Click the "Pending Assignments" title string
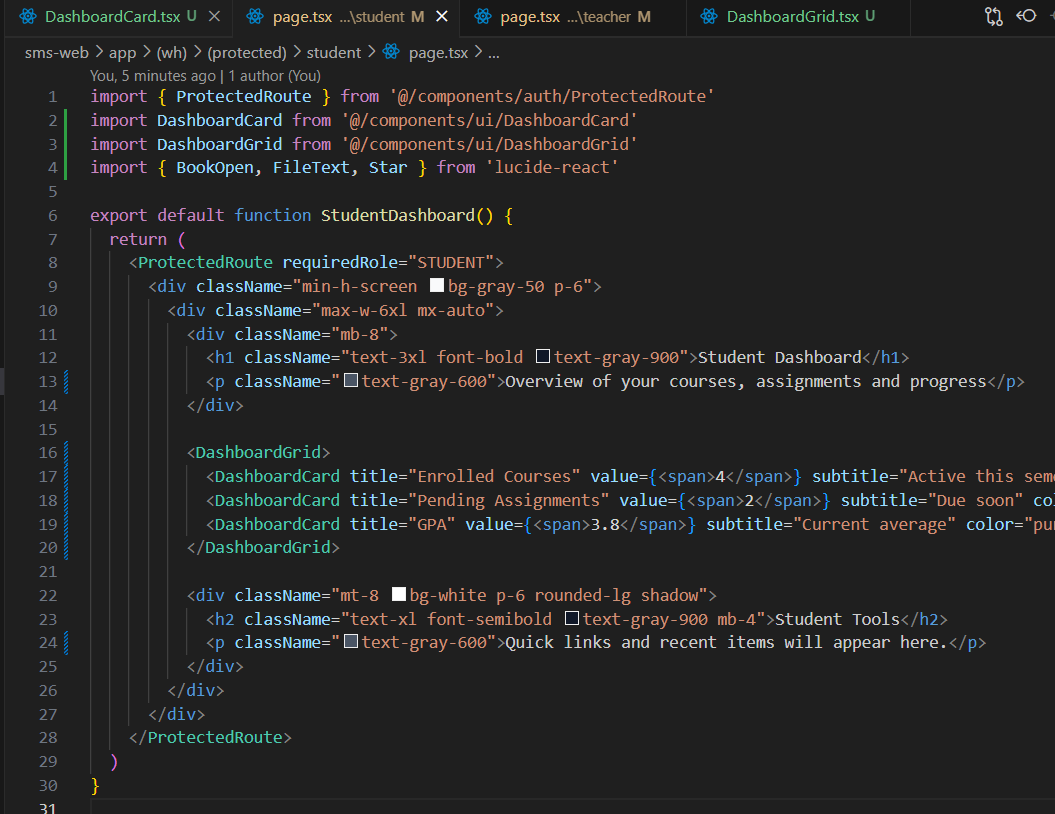The image size is (1055, 814). [509, 501]
